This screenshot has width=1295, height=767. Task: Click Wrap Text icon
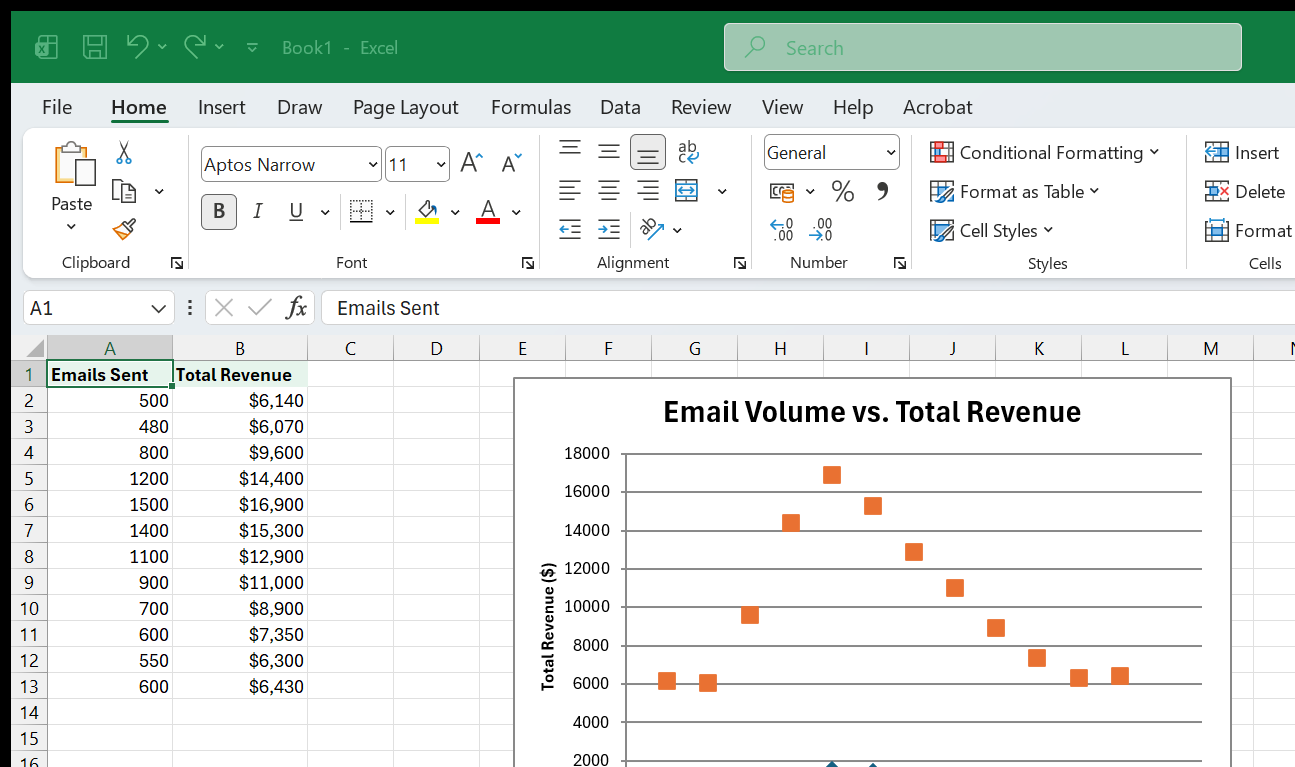point(688,151)
